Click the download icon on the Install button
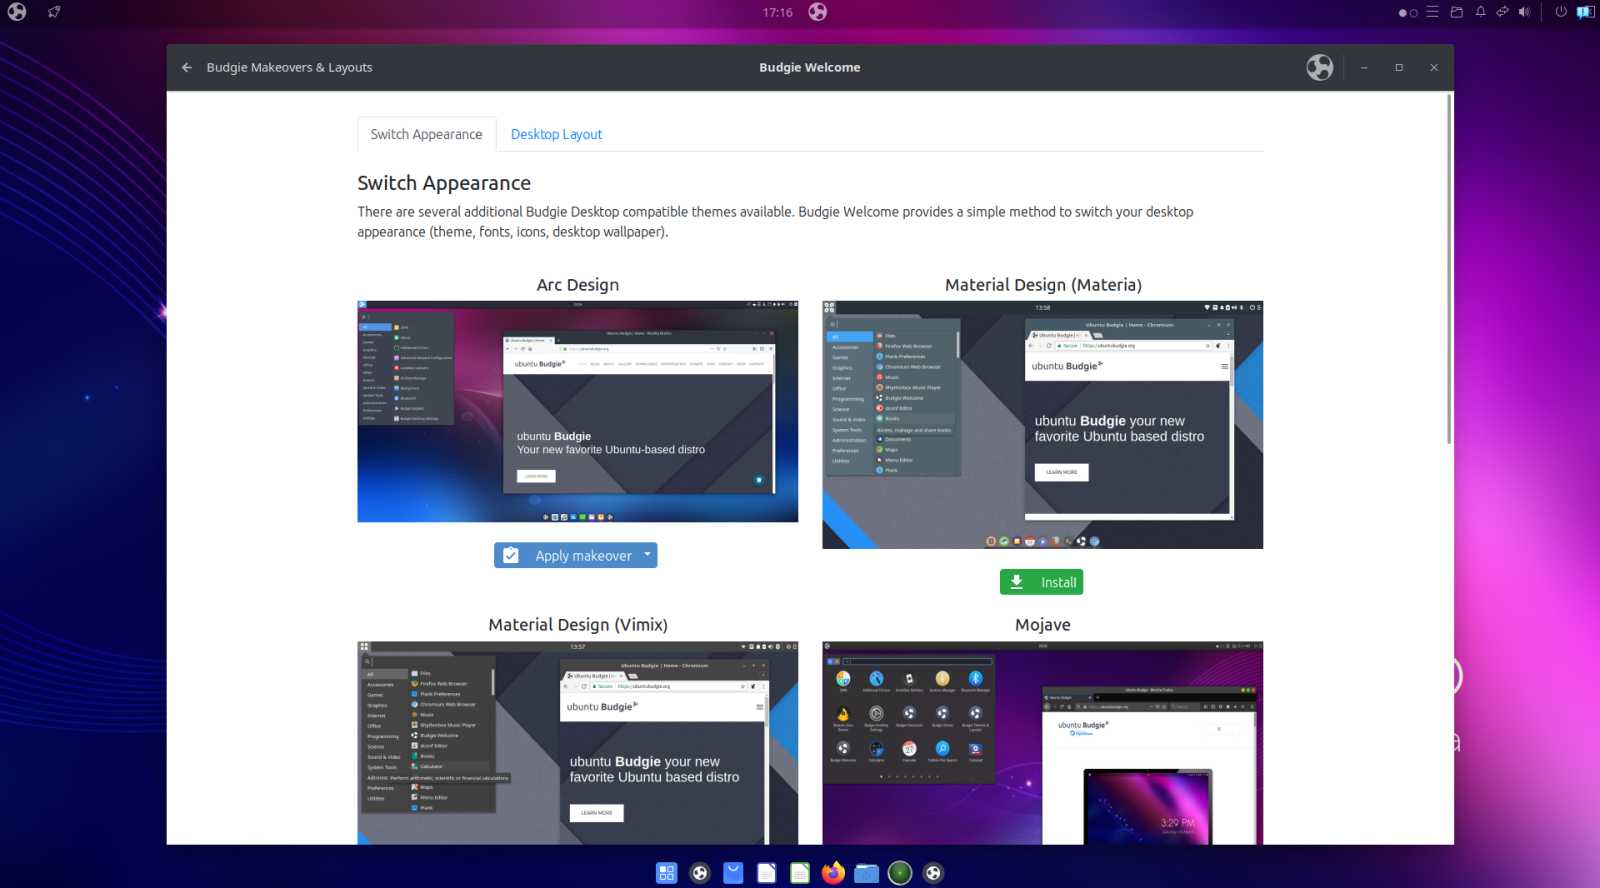This screenshot has width=1600, height=888. 1017,582
